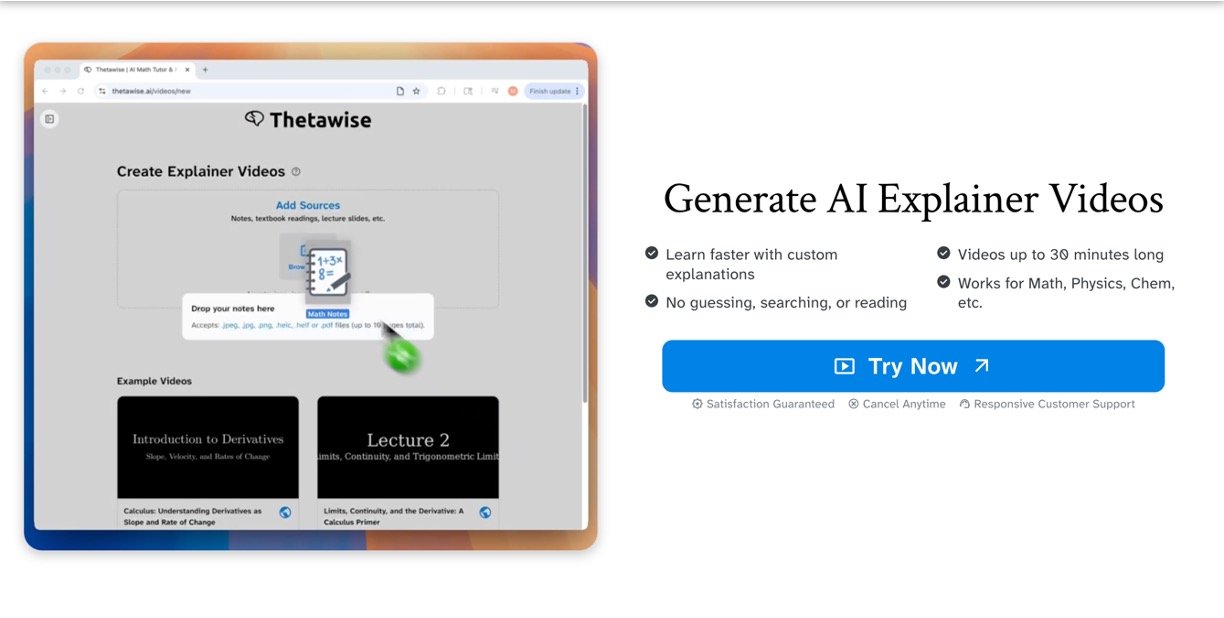Open the new tab plus button
The width and height of the screenshot is (1224, 618).
pyautogui.click(x=206, y=70)
